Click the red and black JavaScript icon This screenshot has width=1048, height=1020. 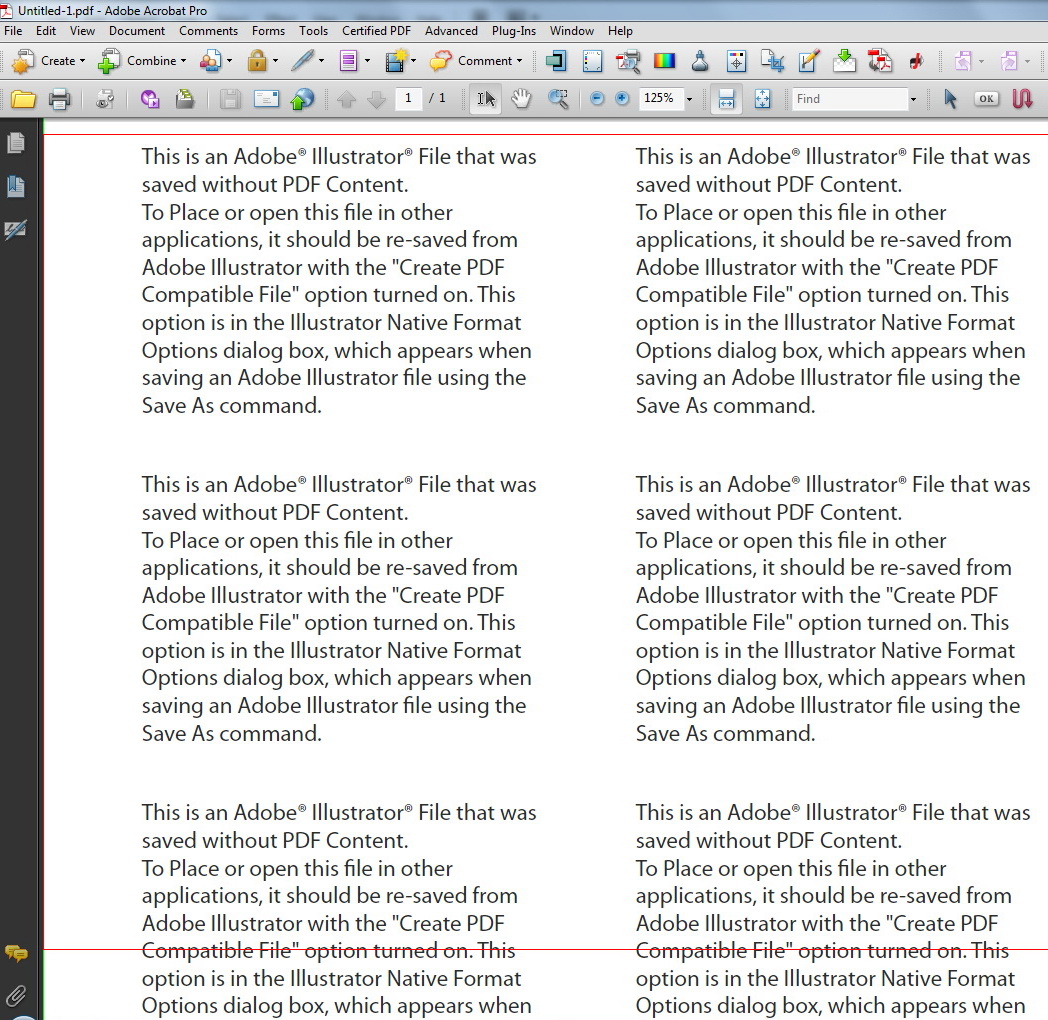[916, 61]
